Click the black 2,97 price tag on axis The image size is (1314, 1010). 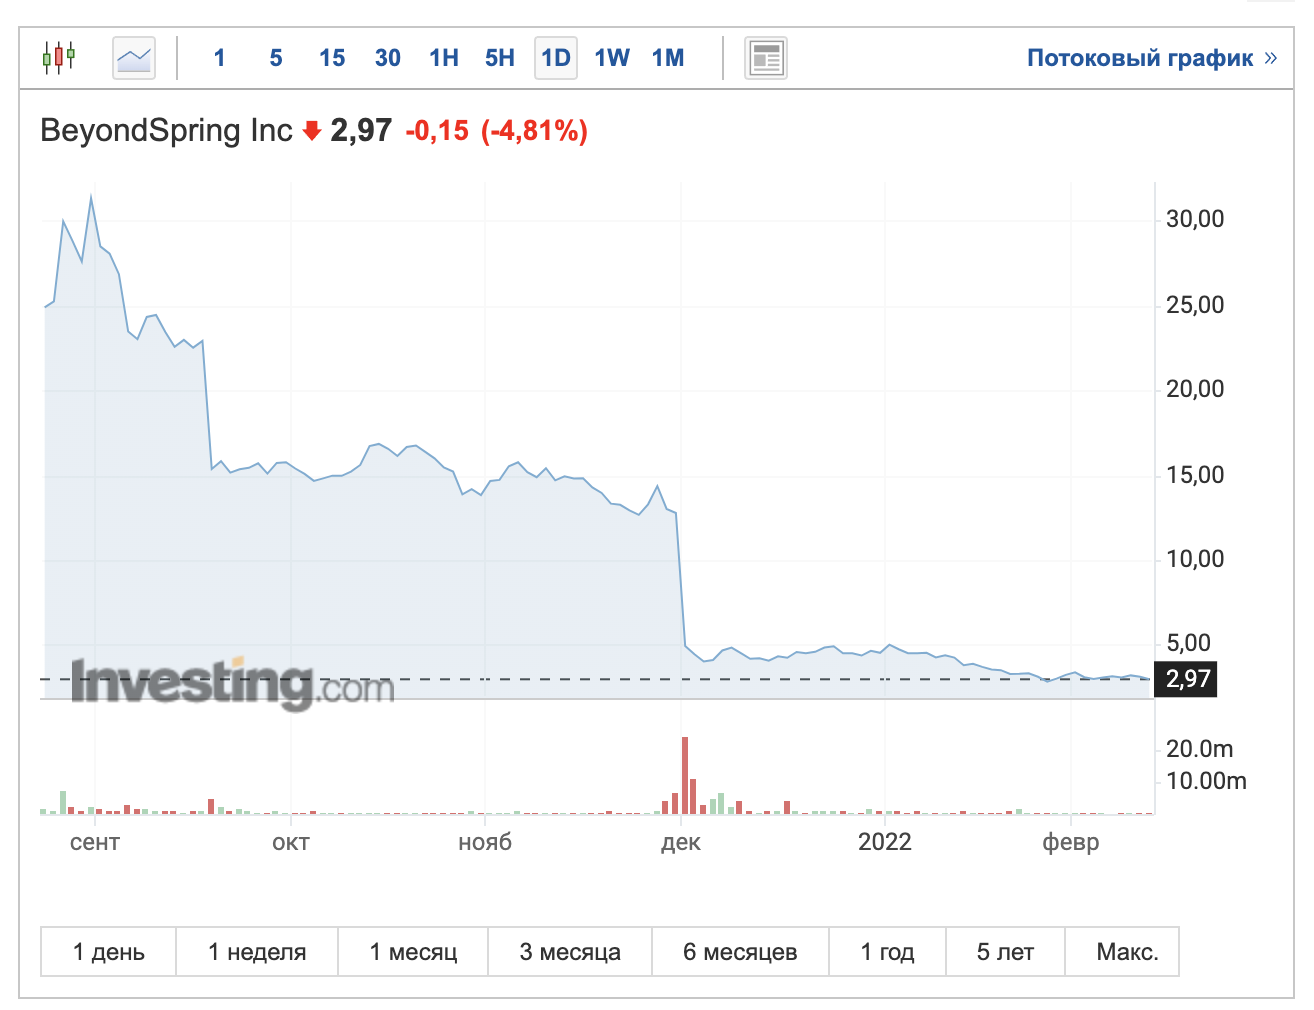(x=1186, y=679)
